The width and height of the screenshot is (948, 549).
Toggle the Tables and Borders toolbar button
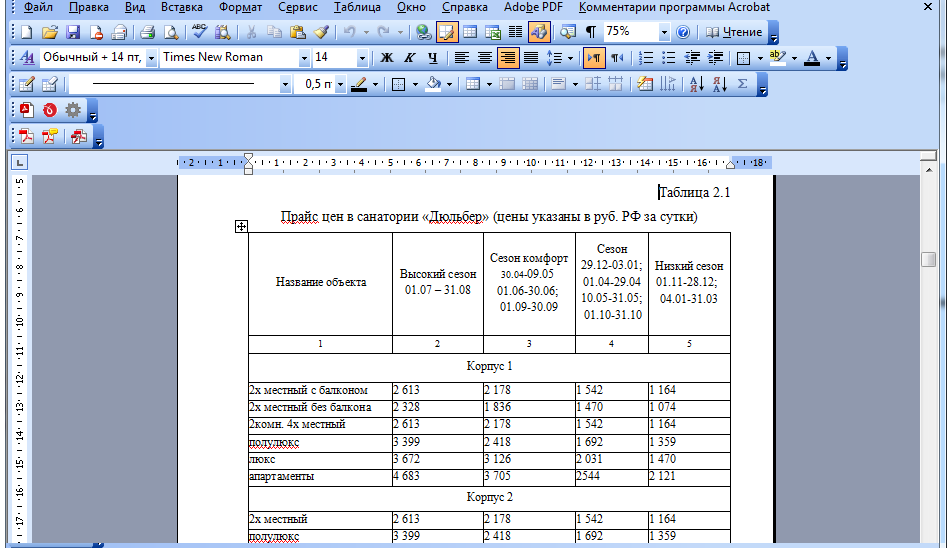pos(447,32)
